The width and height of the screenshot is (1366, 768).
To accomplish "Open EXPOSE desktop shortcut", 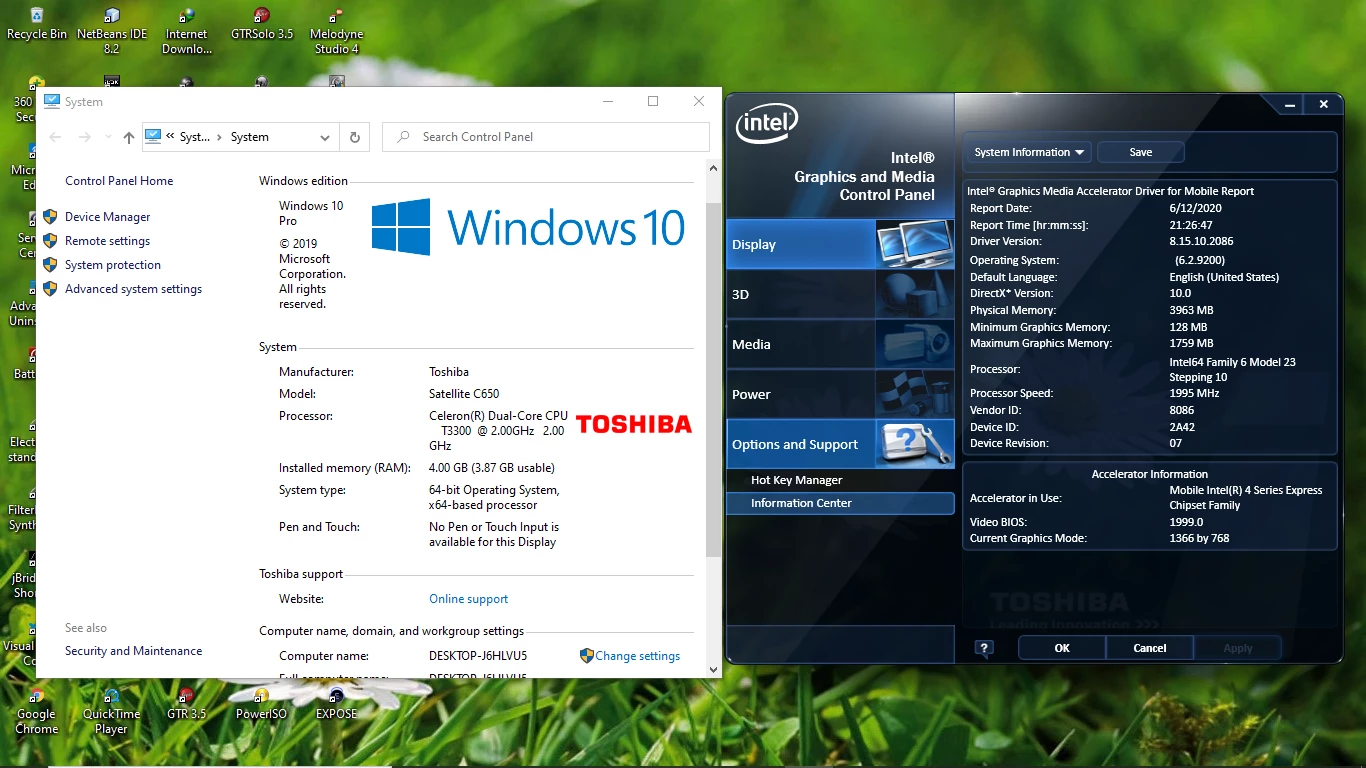I will coord(336,704).
